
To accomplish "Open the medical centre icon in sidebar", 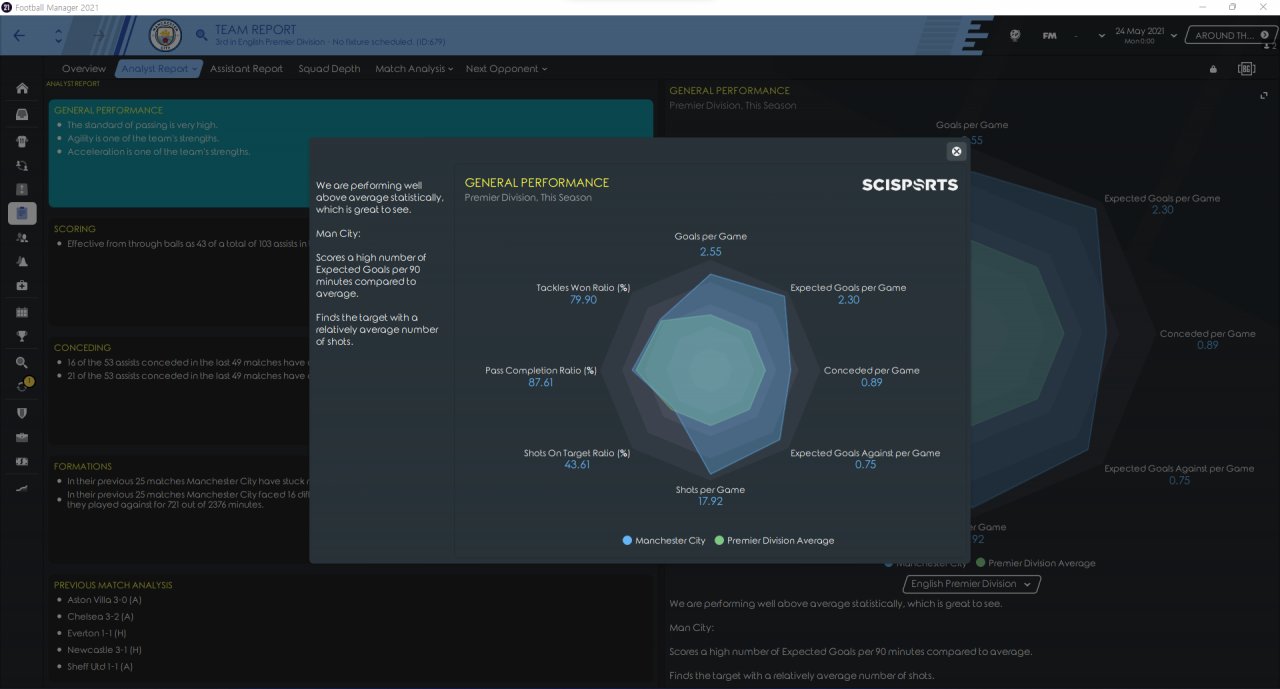I will click(22, 286).
